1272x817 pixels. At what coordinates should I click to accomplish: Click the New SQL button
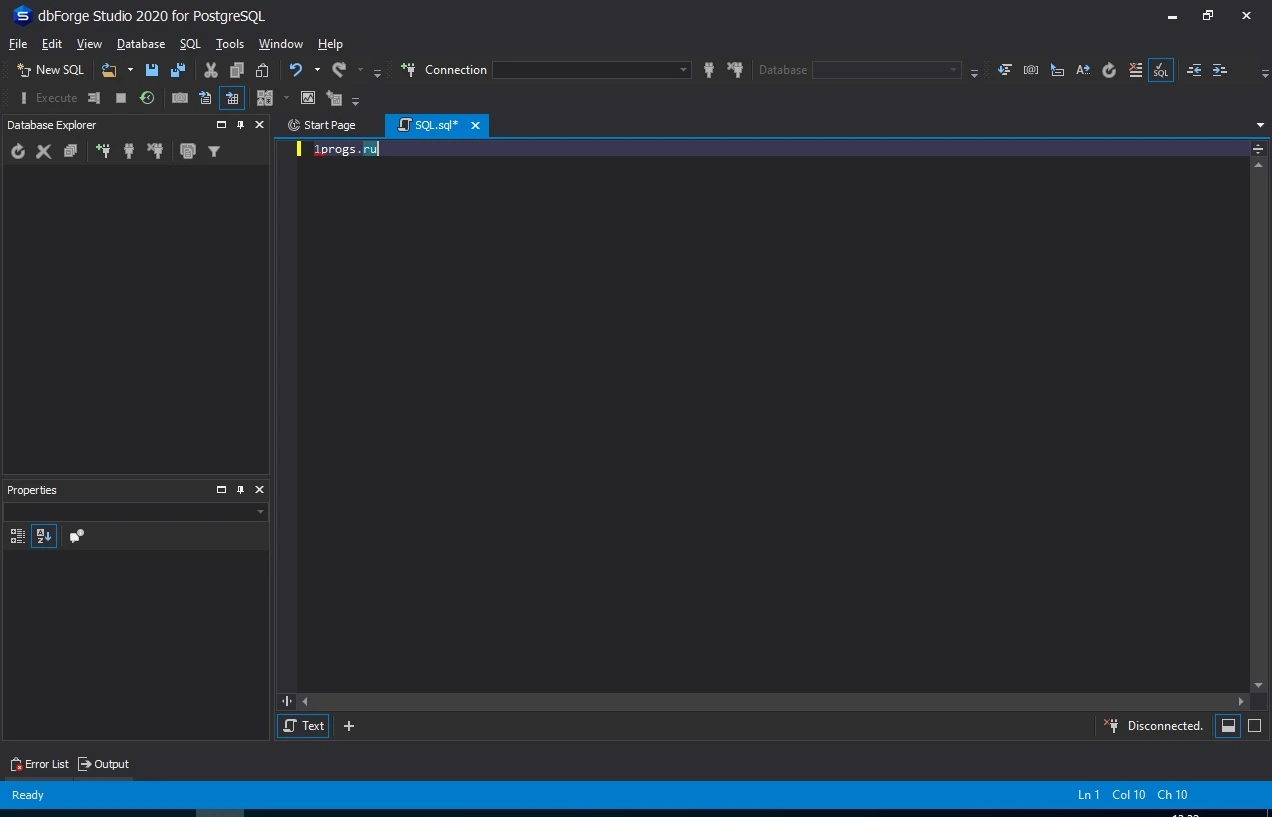click(x=51, y=70)
